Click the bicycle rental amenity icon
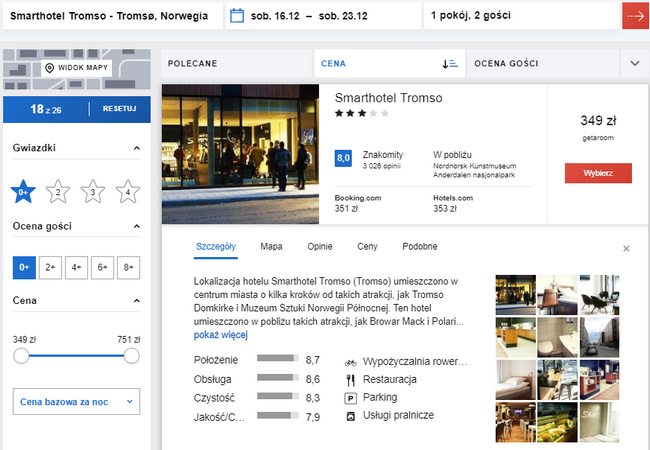 351,363
